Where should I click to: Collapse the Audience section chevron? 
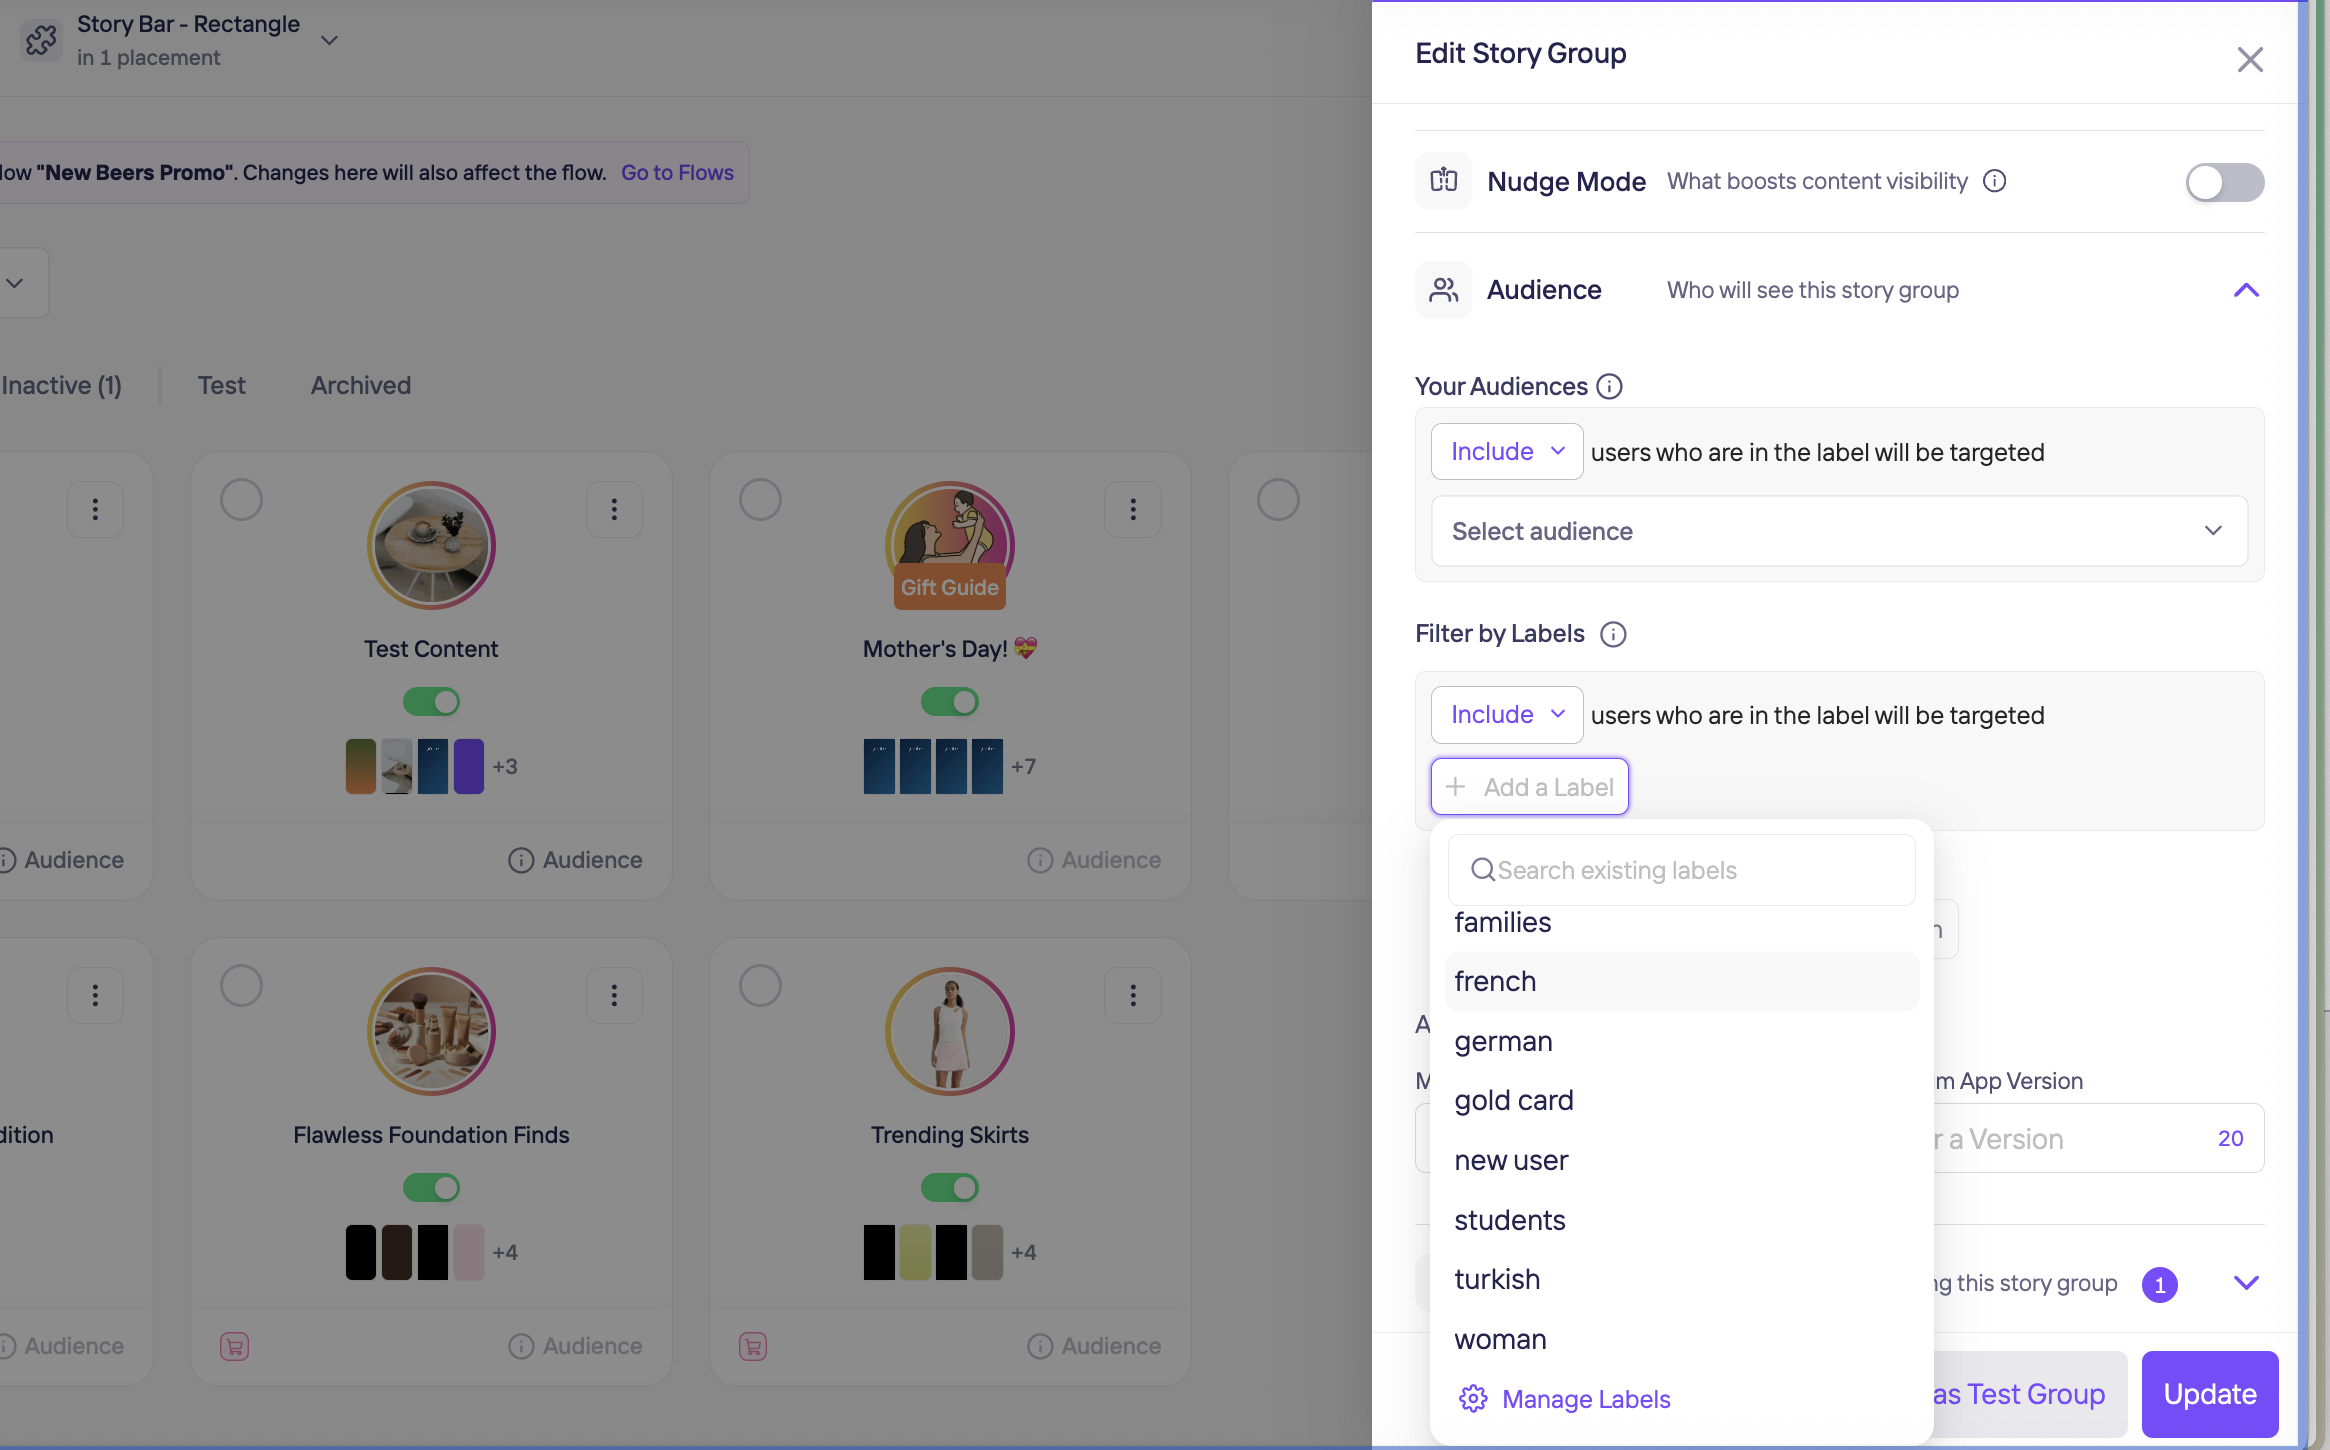coord(2246,290)
